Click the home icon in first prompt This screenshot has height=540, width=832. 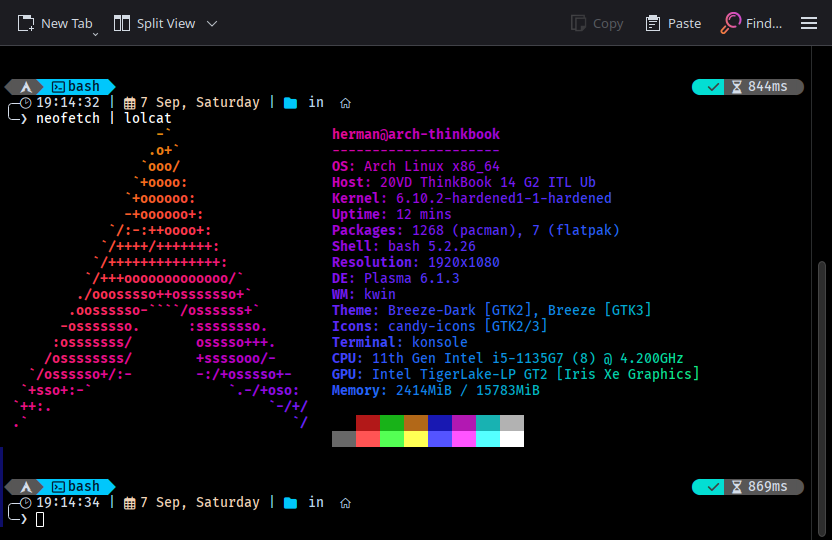pyautogui.click(x=345, y=103)
